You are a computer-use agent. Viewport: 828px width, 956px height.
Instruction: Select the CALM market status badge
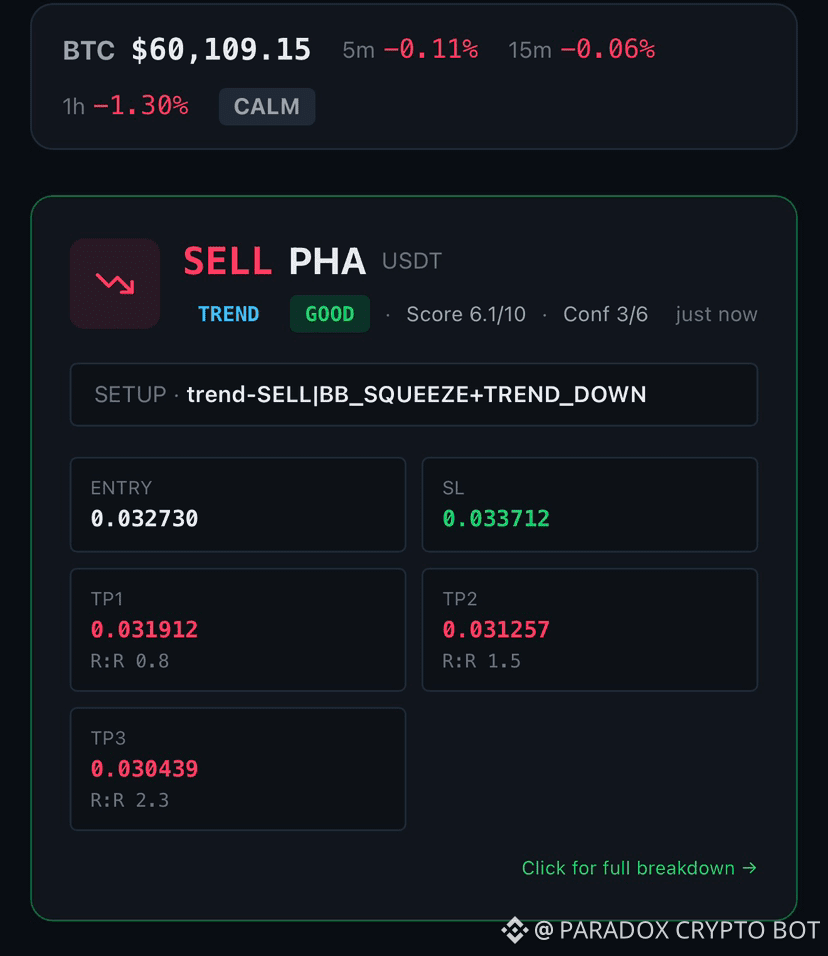click(x=267, y=107)
